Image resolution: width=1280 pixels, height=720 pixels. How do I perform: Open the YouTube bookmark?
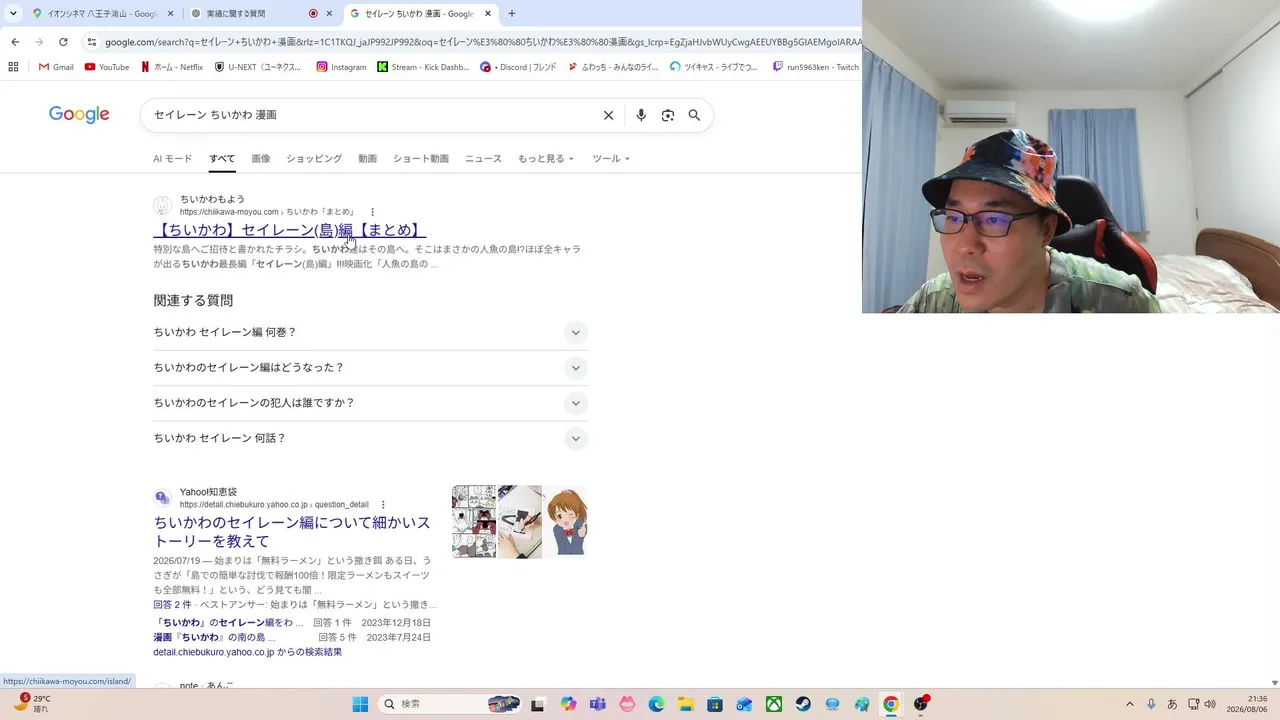pos(107,67)
